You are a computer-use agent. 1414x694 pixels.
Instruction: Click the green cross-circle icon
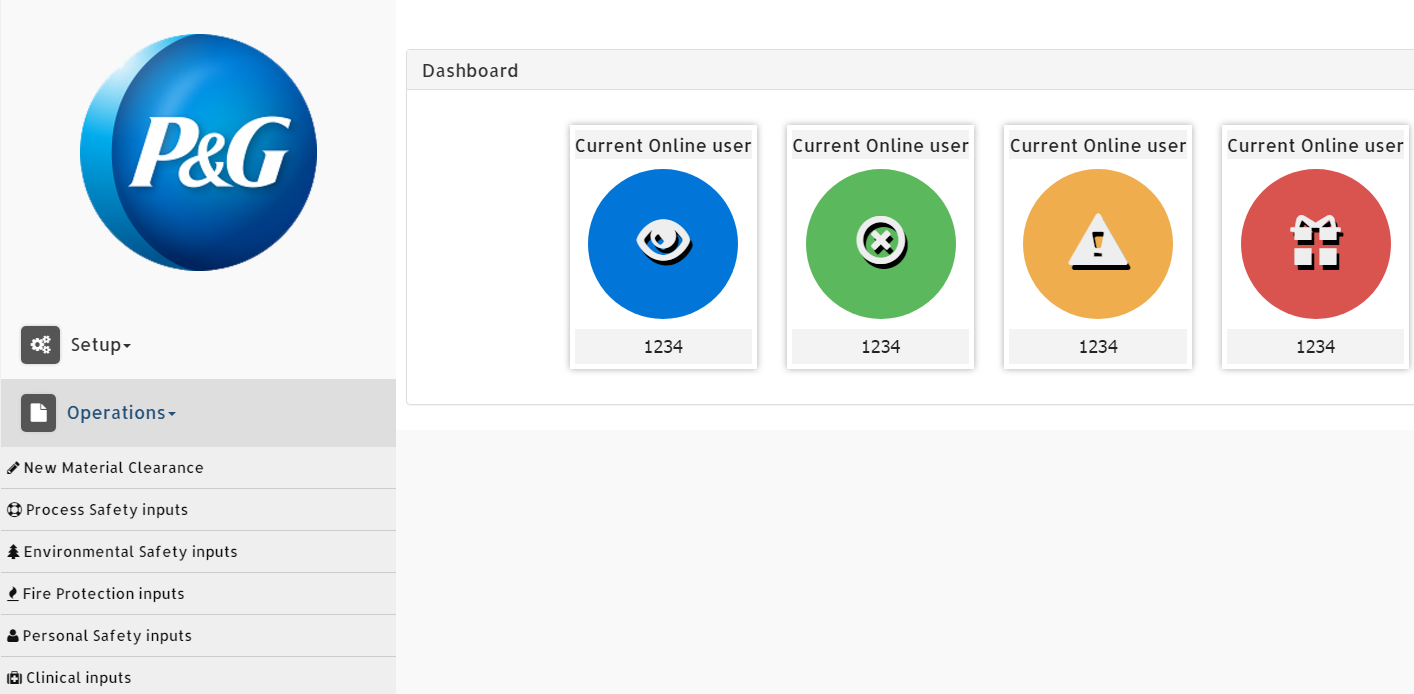(x=881, y=244)
